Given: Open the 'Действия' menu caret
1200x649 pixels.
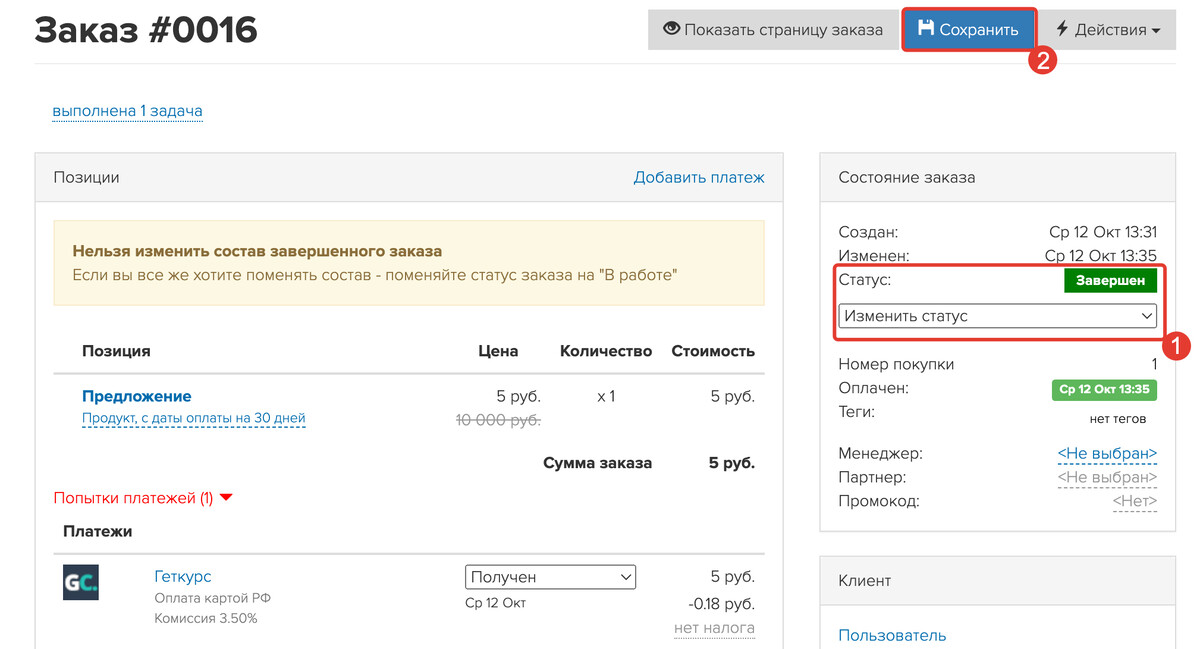Looking at the screenshot, I should pyautogui.click(x=1156, y=31).
